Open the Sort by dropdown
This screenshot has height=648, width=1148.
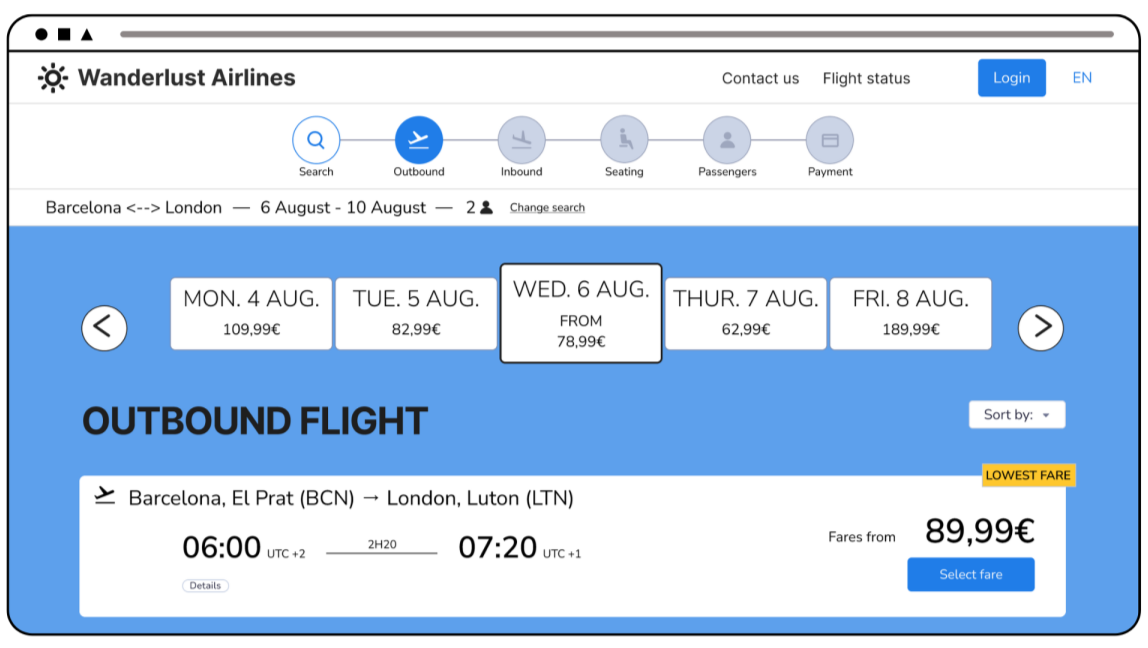(x=1017, y=414)
